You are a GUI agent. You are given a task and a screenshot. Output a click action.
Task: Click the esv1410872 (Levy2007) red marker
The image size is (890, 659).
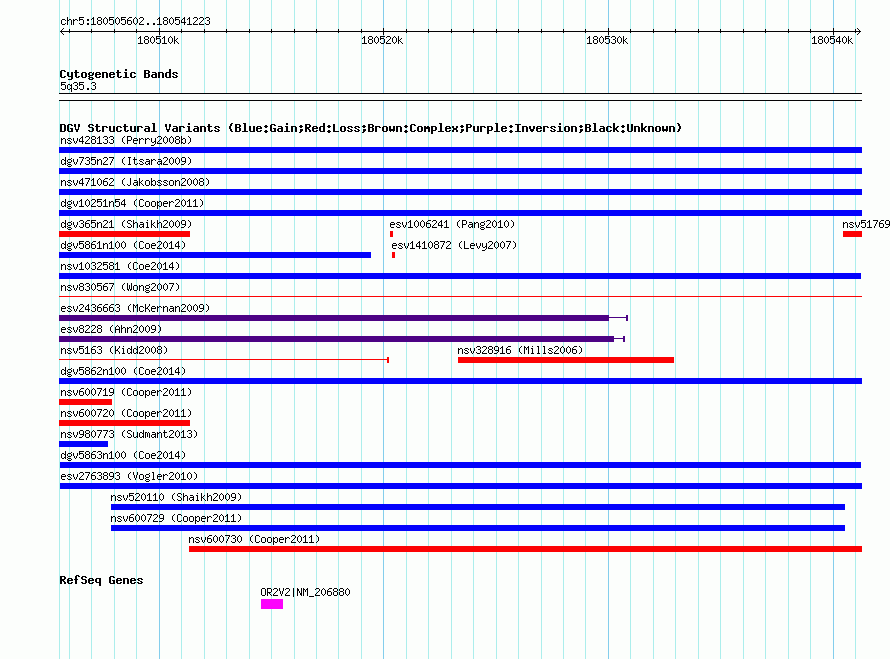[x=393, y=255]
